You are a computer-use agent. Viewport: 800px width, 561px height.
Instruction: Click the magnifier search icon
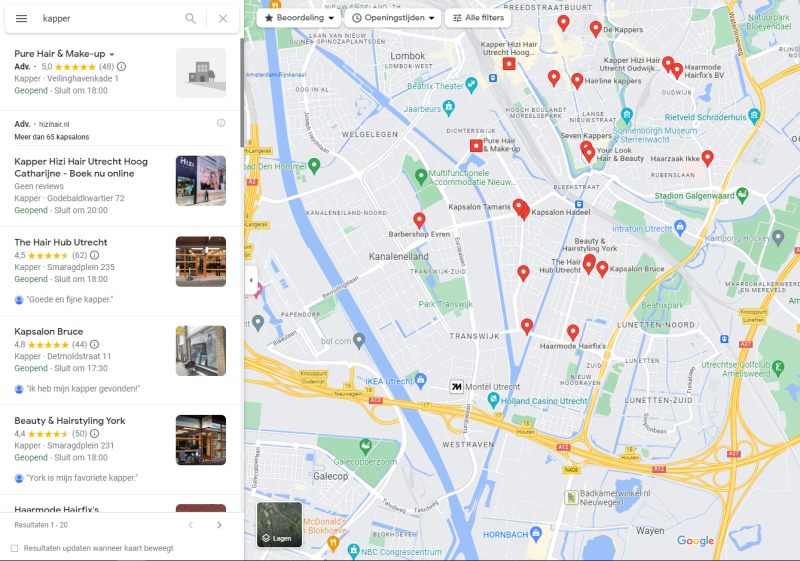[190, 18]
